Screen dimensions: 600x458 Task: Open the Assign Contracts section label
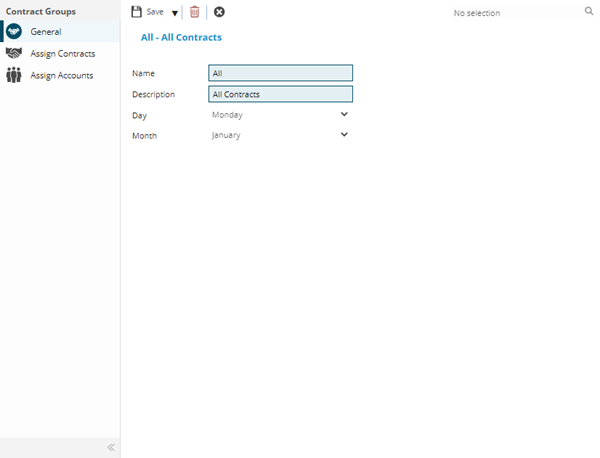coord(63,53)
